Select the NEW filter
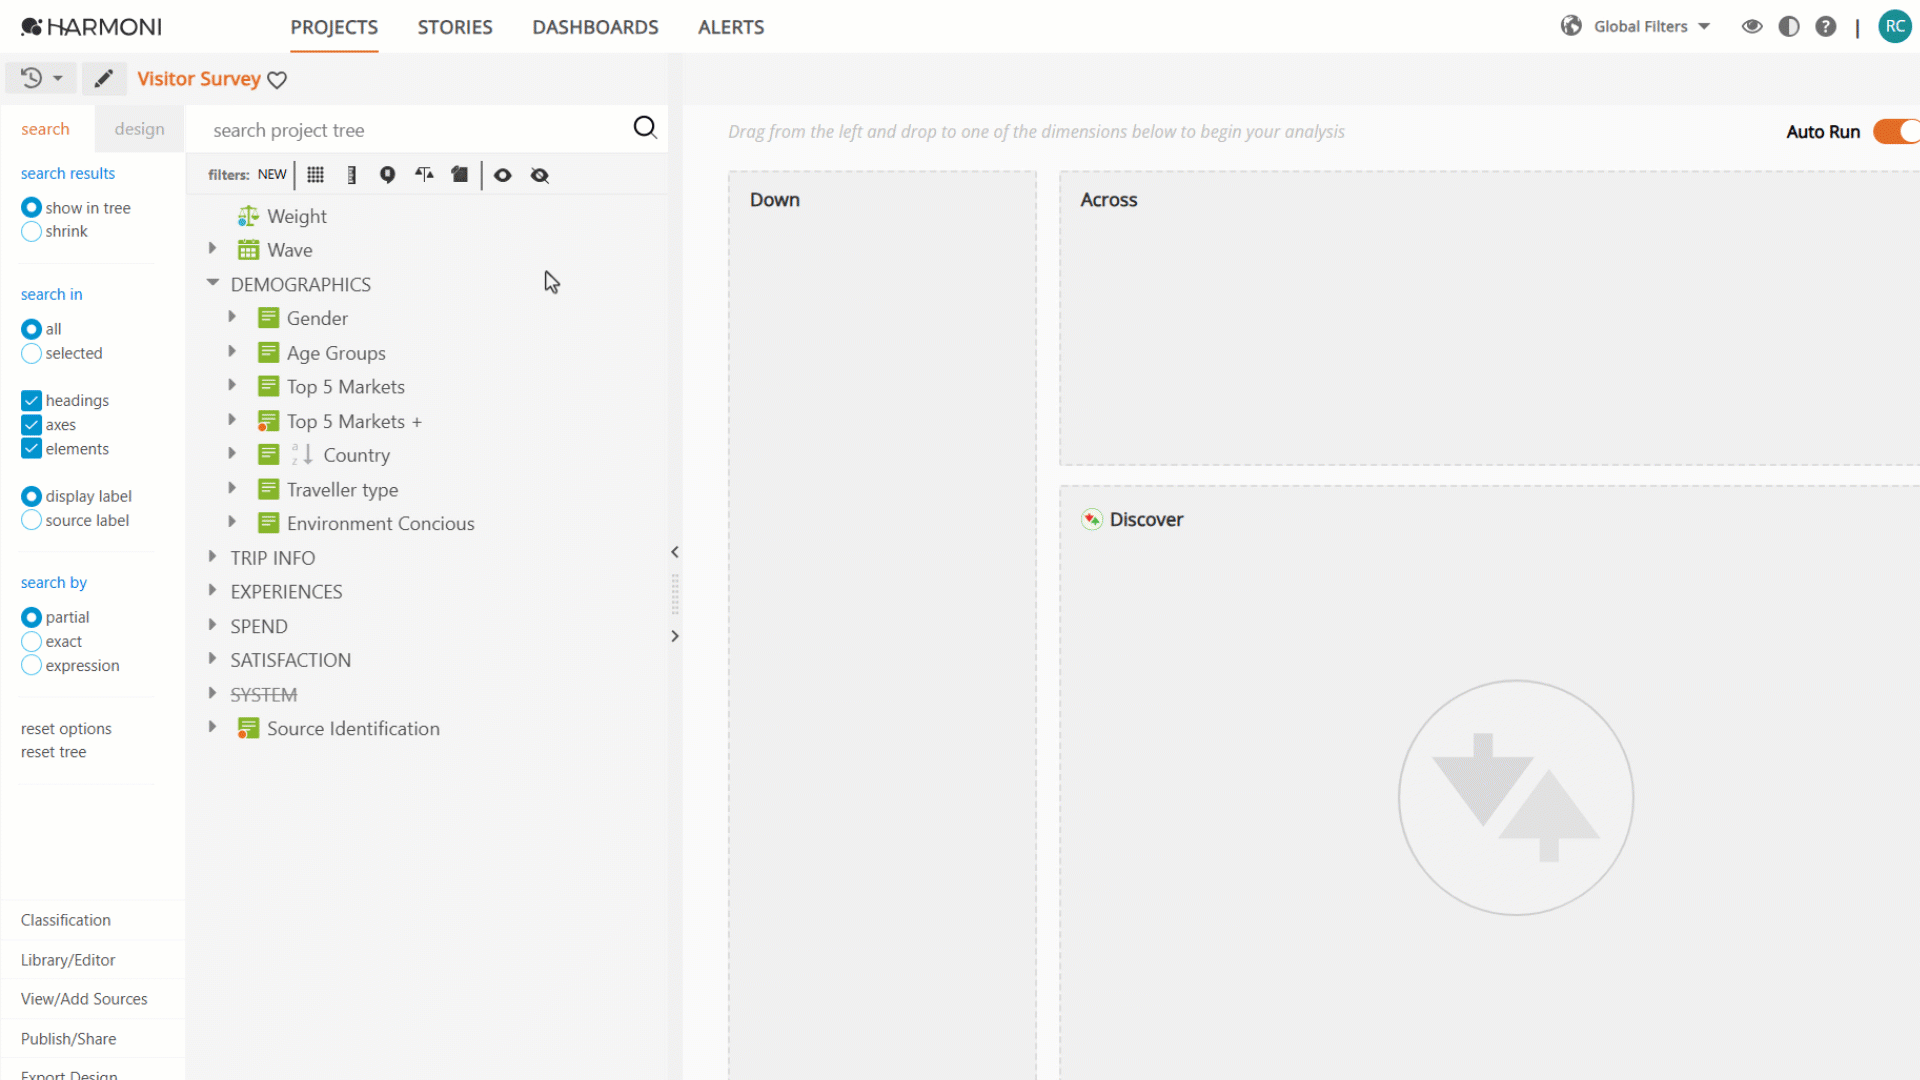The width and height of the screenshot is (1920, 1080). pyautogui.click(x=272, y=175)
